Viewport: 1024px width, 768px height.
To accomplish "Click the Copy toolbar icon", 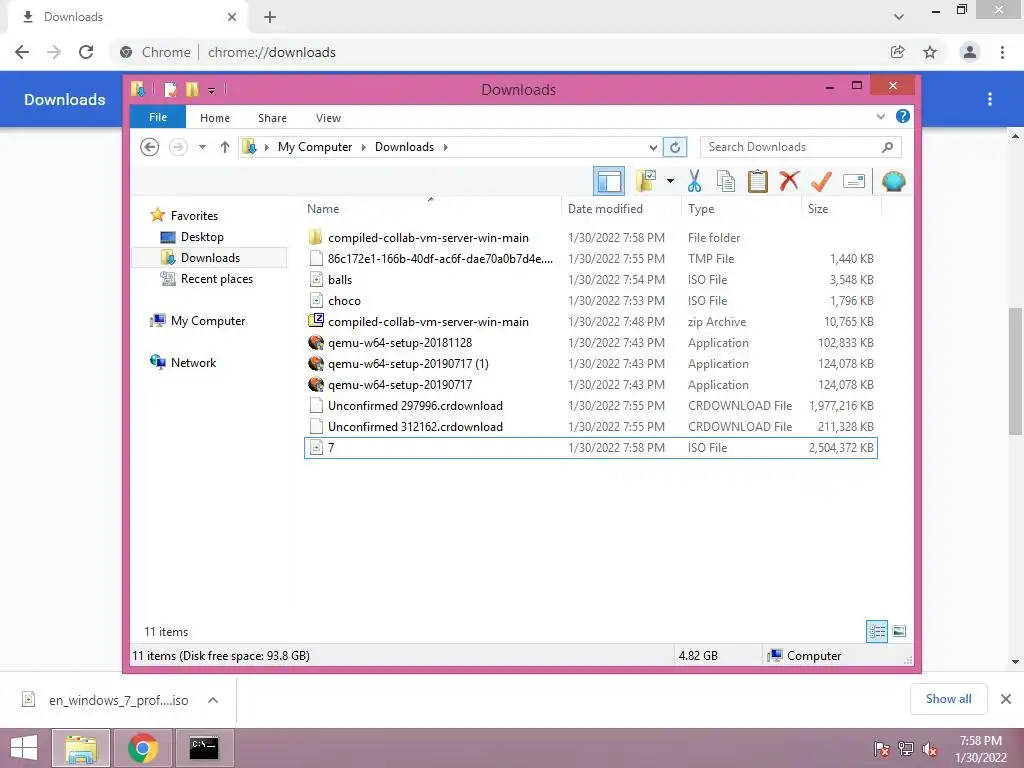I will click(x=726, y=181).
